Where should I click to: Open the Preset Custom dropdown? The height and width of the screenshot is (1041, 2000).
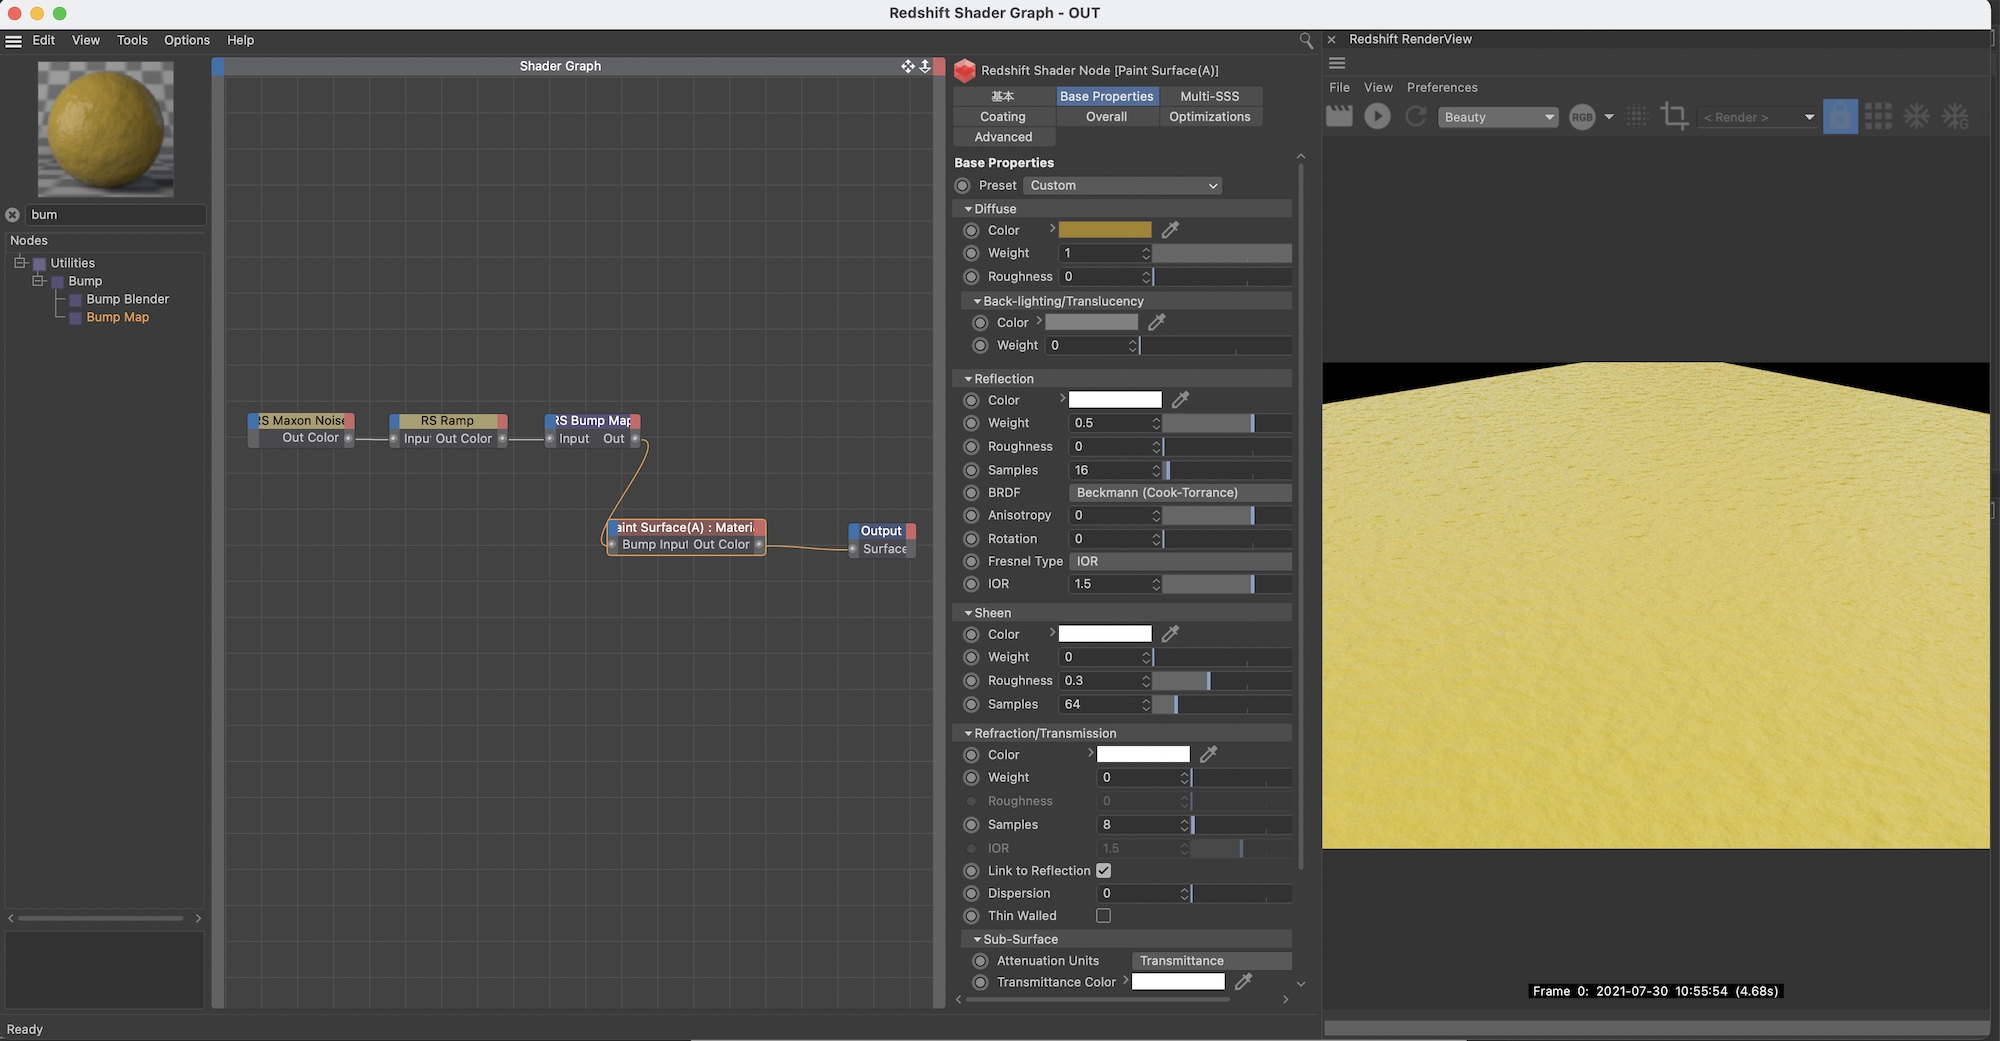coord(1123,186)
